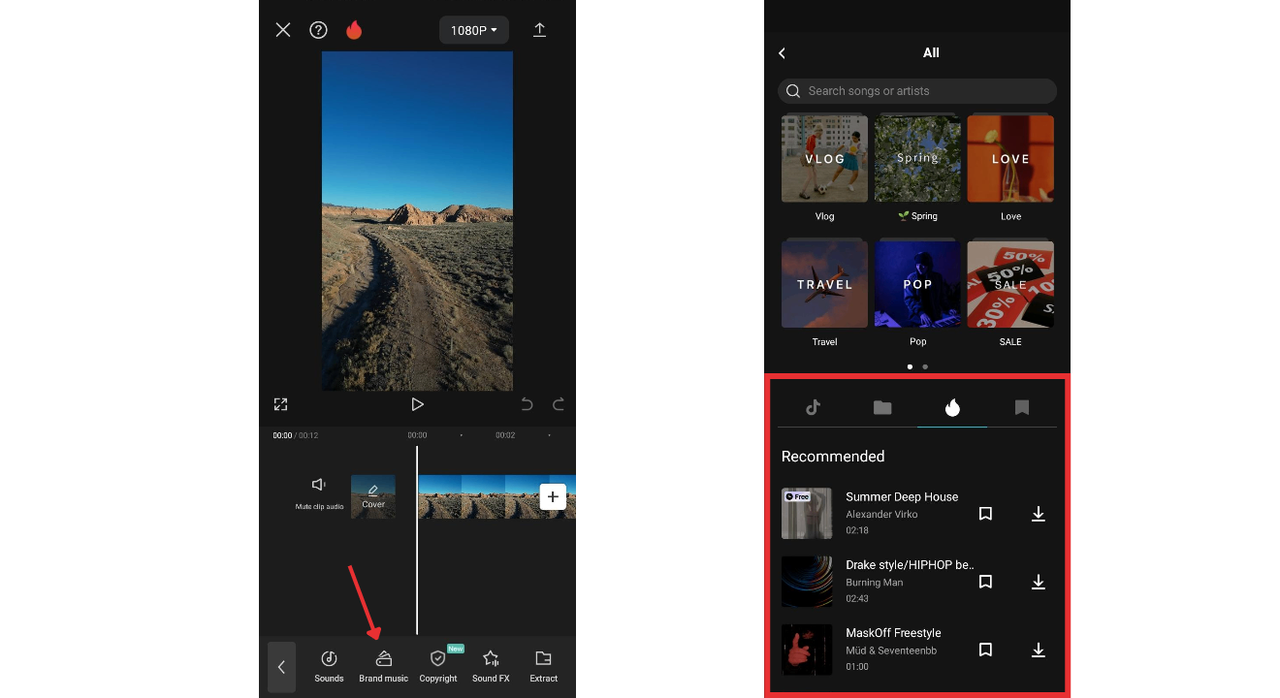This screenshot has width=1280, height=698.
Task: Tap the red flame icon in top bar
Action: click(354, 30)
